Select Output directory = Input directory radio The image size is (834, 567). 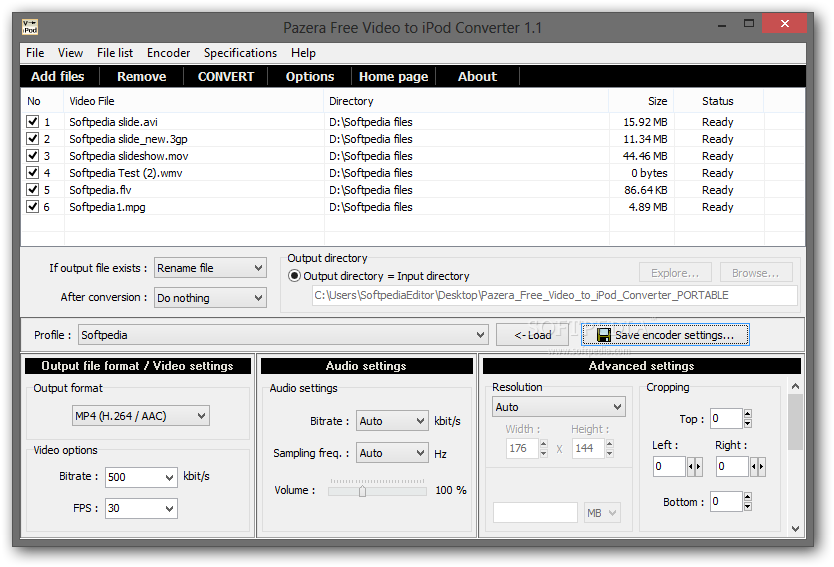(294, 276)
